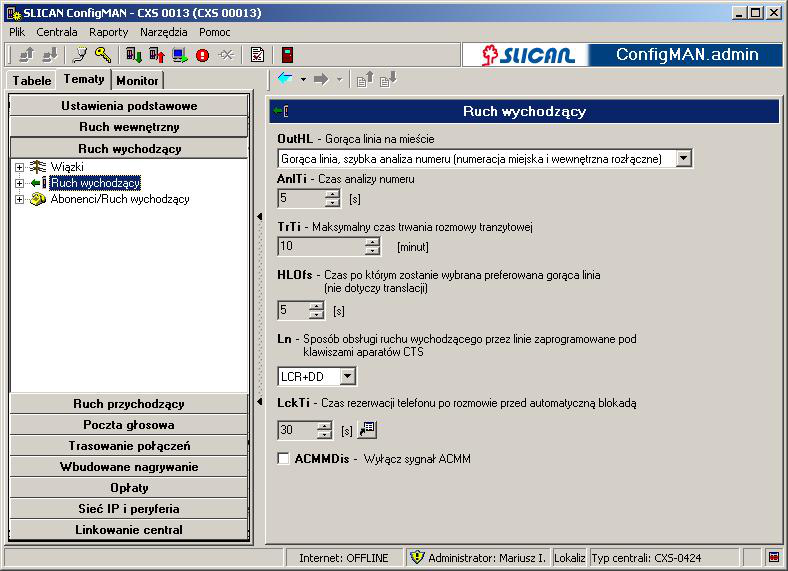Open the Ln LCR+DD dropdown
788x571 pixels.
[x=347, y=376]
